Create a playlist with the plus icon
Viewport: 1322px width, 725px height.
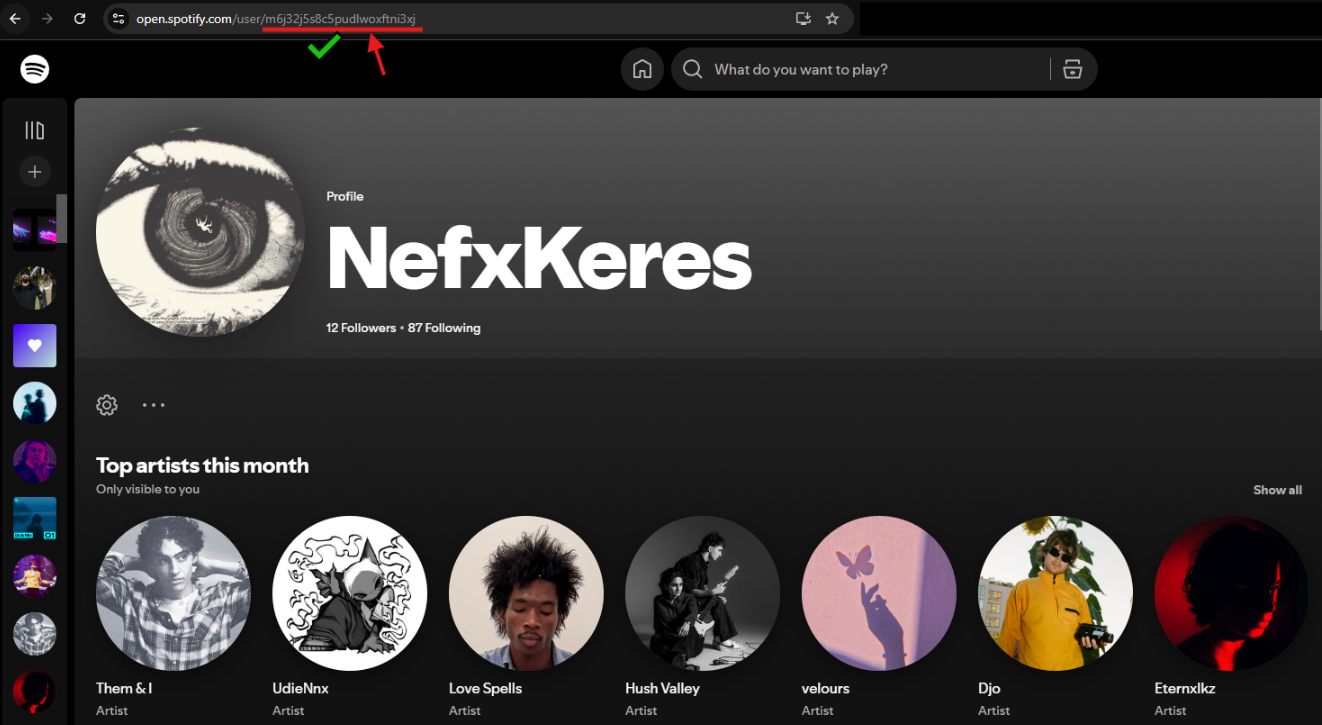pos(35,172)
